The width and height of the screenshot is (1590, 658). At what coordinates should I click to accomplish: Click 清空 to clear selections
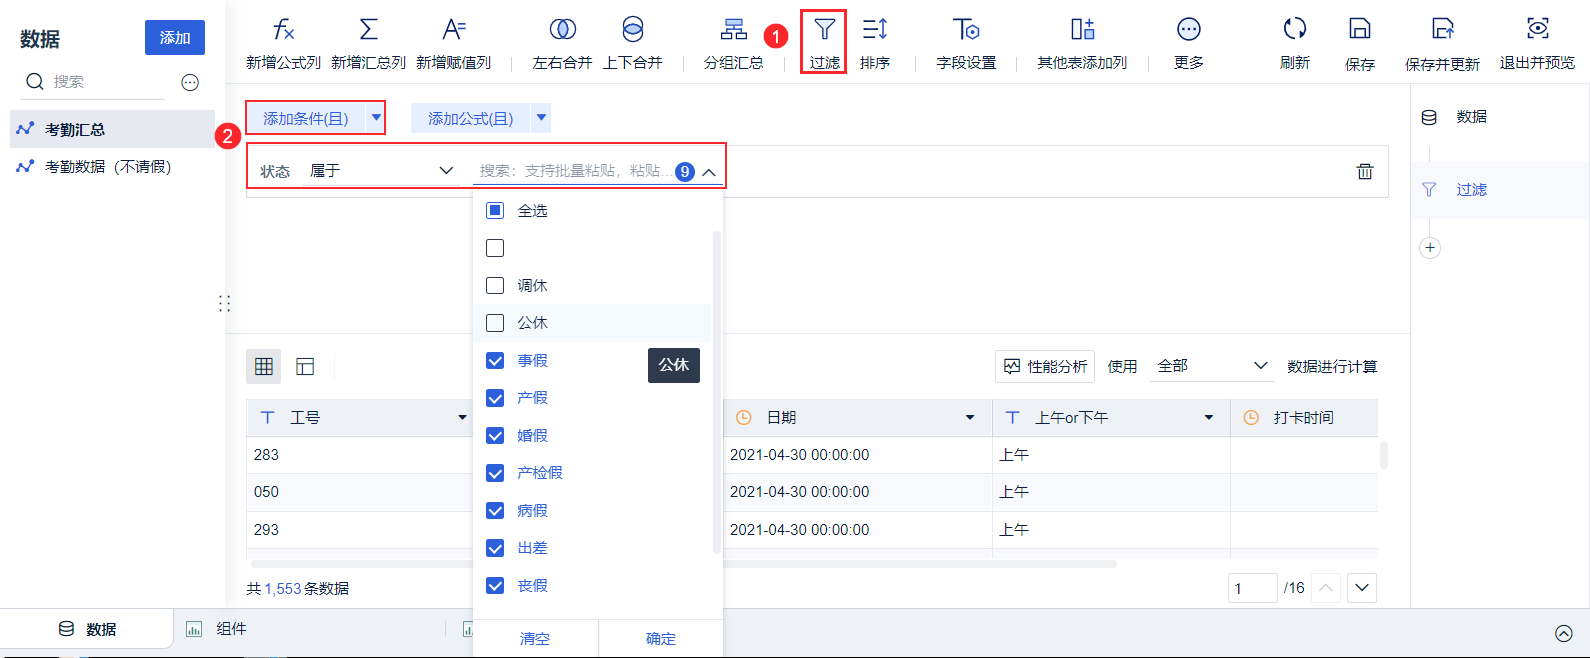point(535,639)
